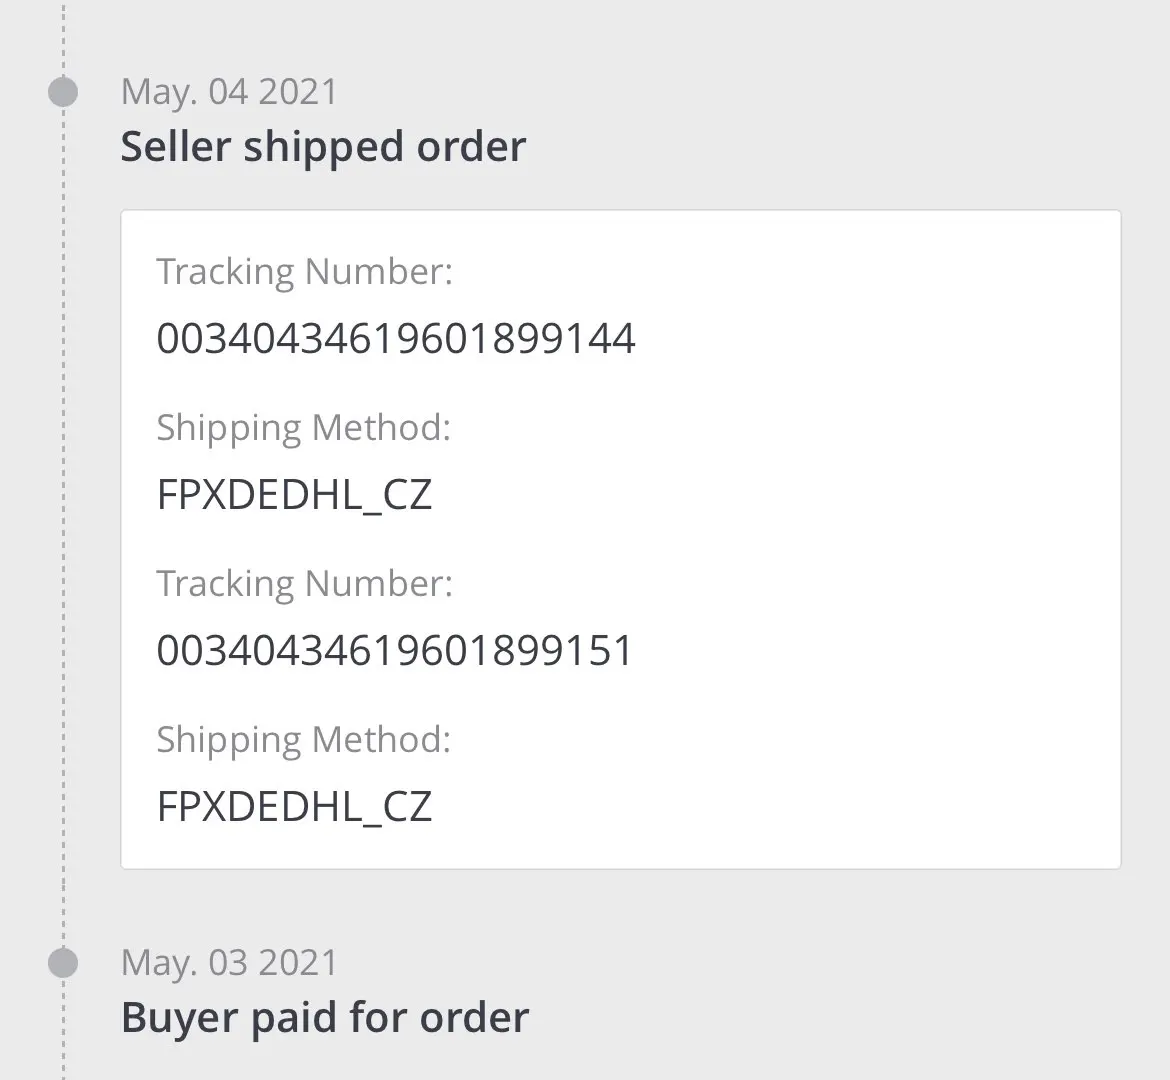
Task: Select the 'May. 04 2021' date text
Action: coord(229,92)
